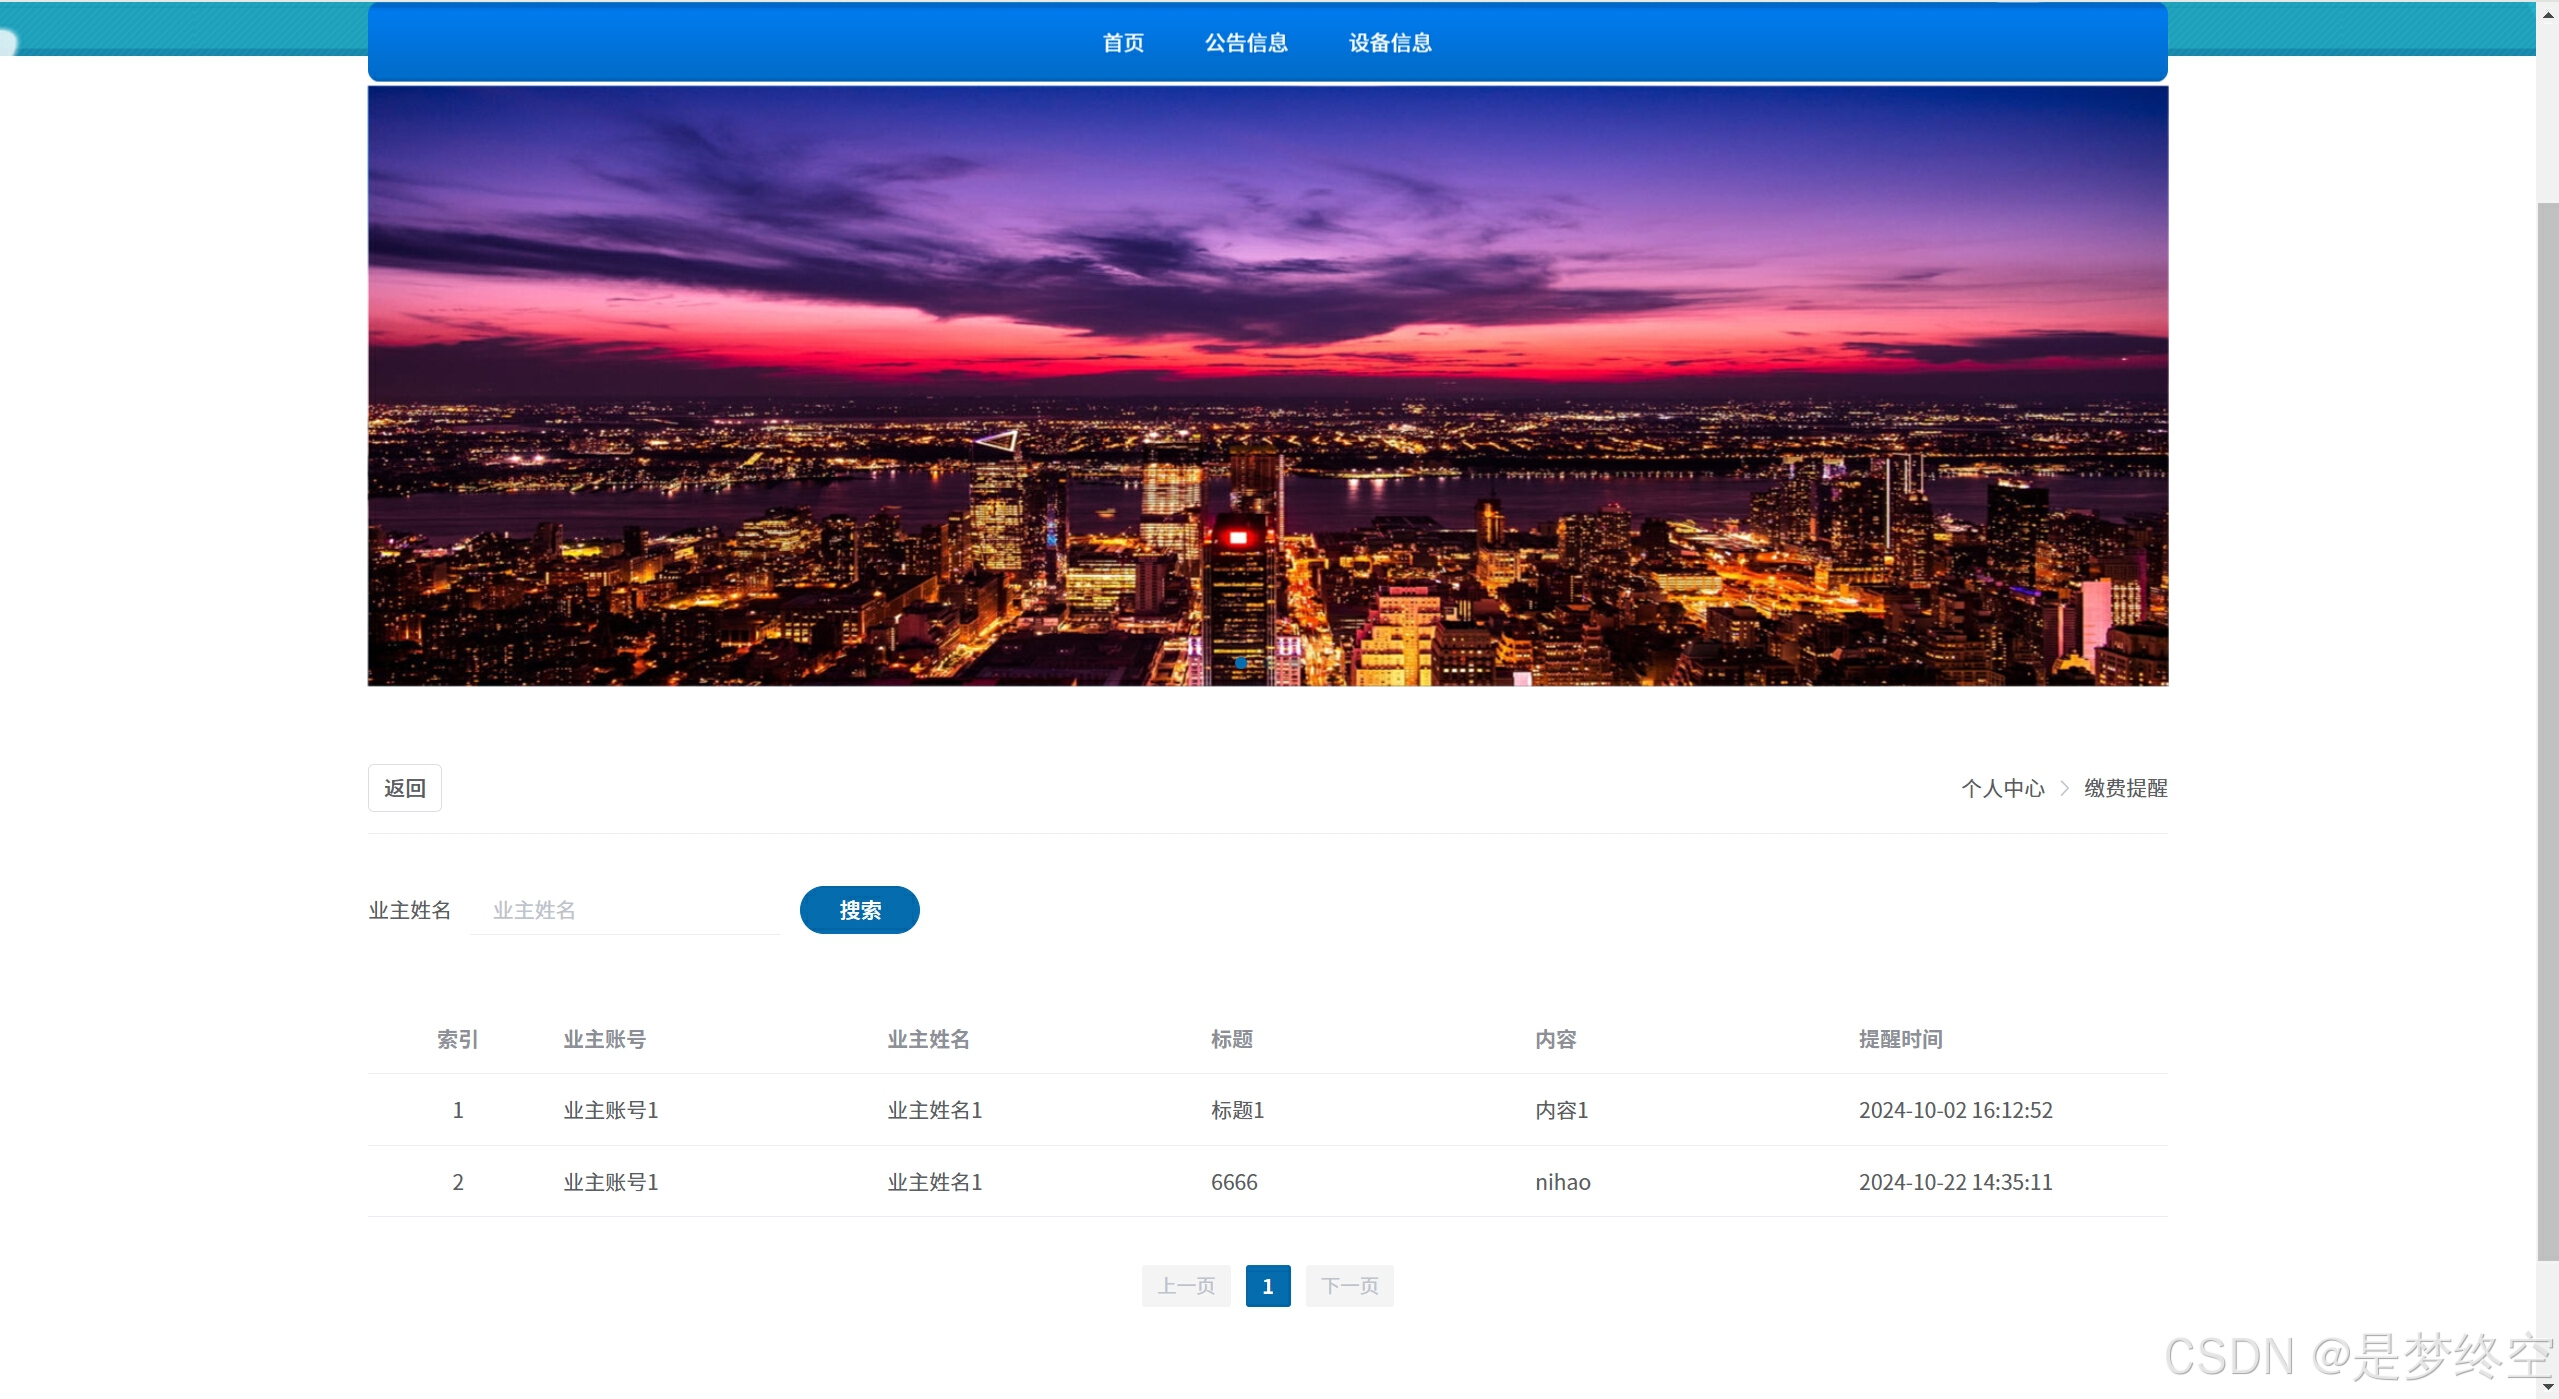The width and height of the screenshot is (2559, 1399).
Task: Click the breadcrumb chevron separator arrow
Action: click(x=2064, y=788)
